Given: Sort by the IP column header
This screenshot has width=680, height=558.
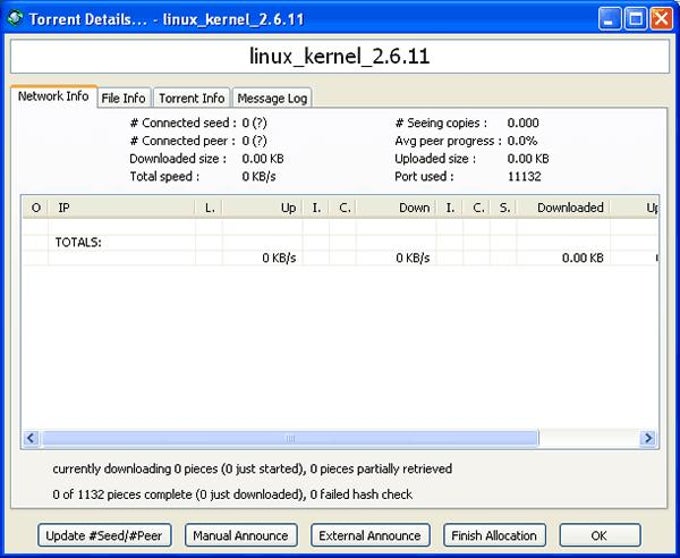Looking at the screenshot, I should coord(122,208).
